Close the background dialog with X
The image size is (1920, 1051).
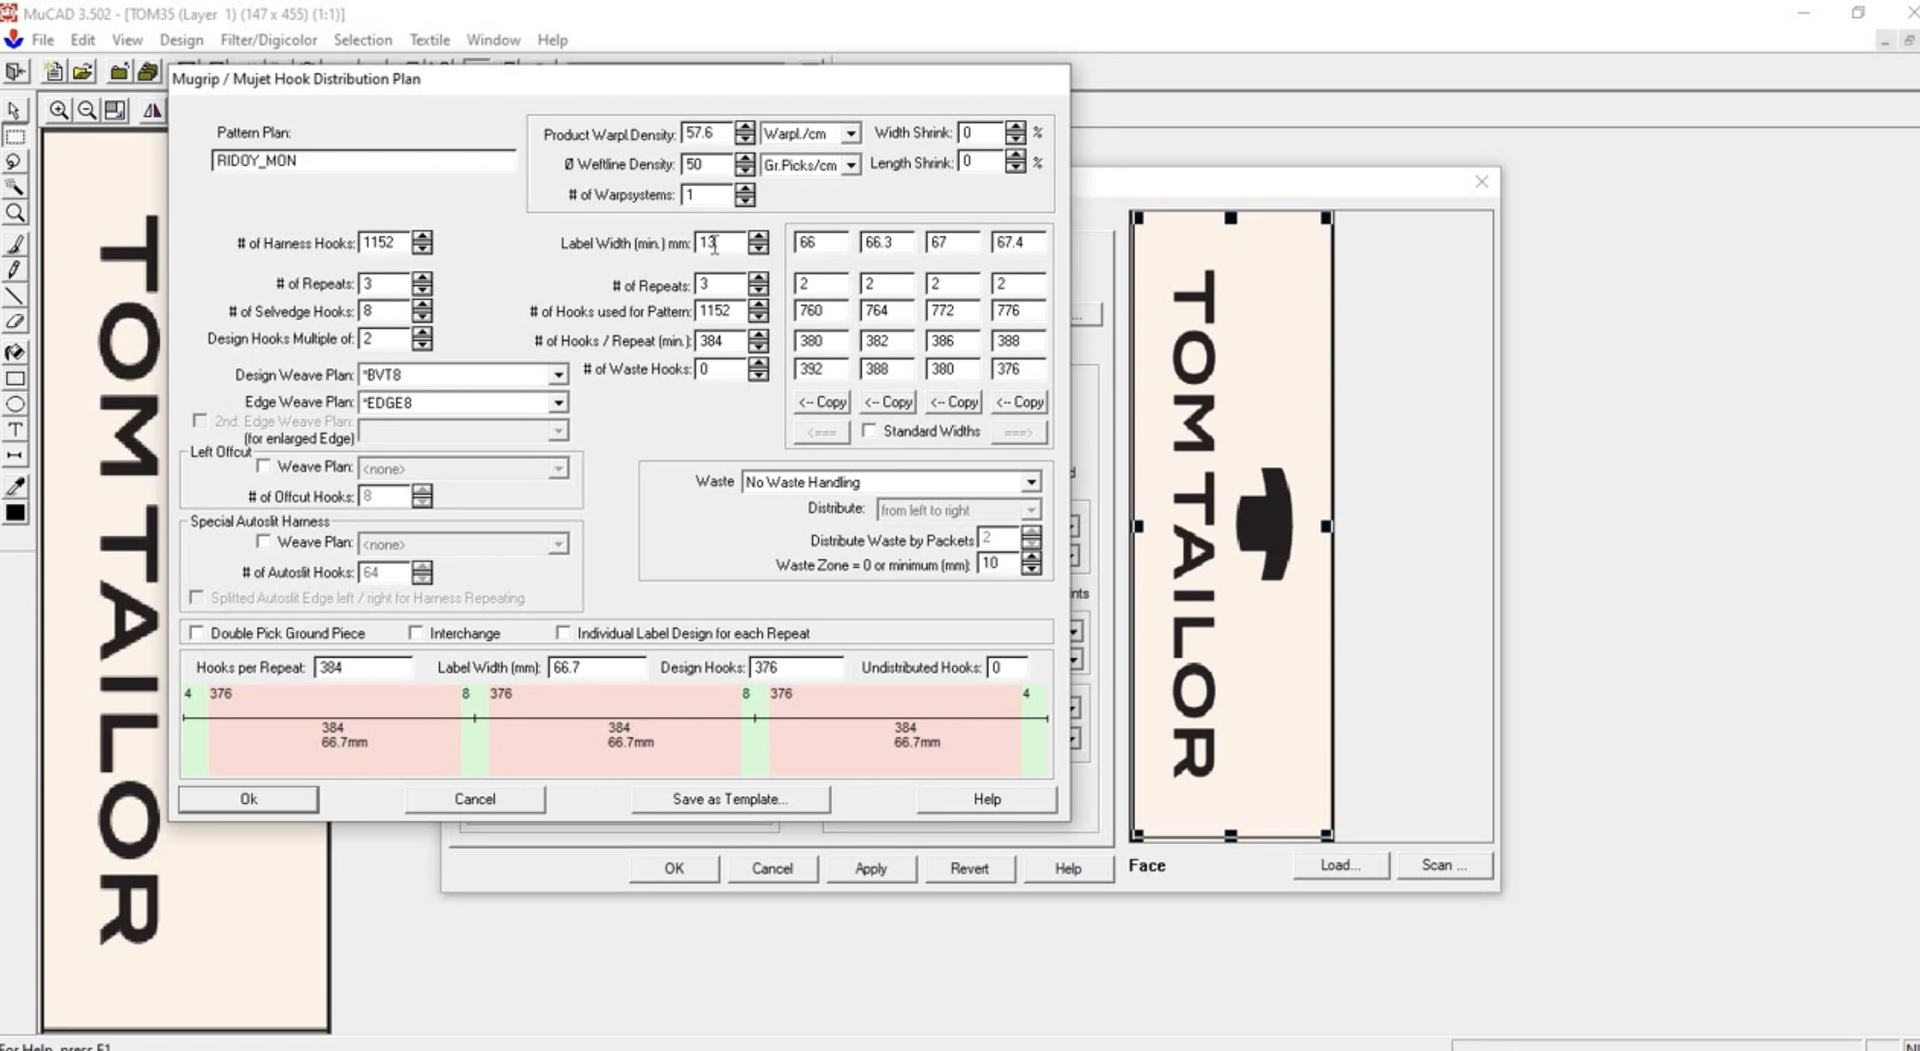point(1482,182)
